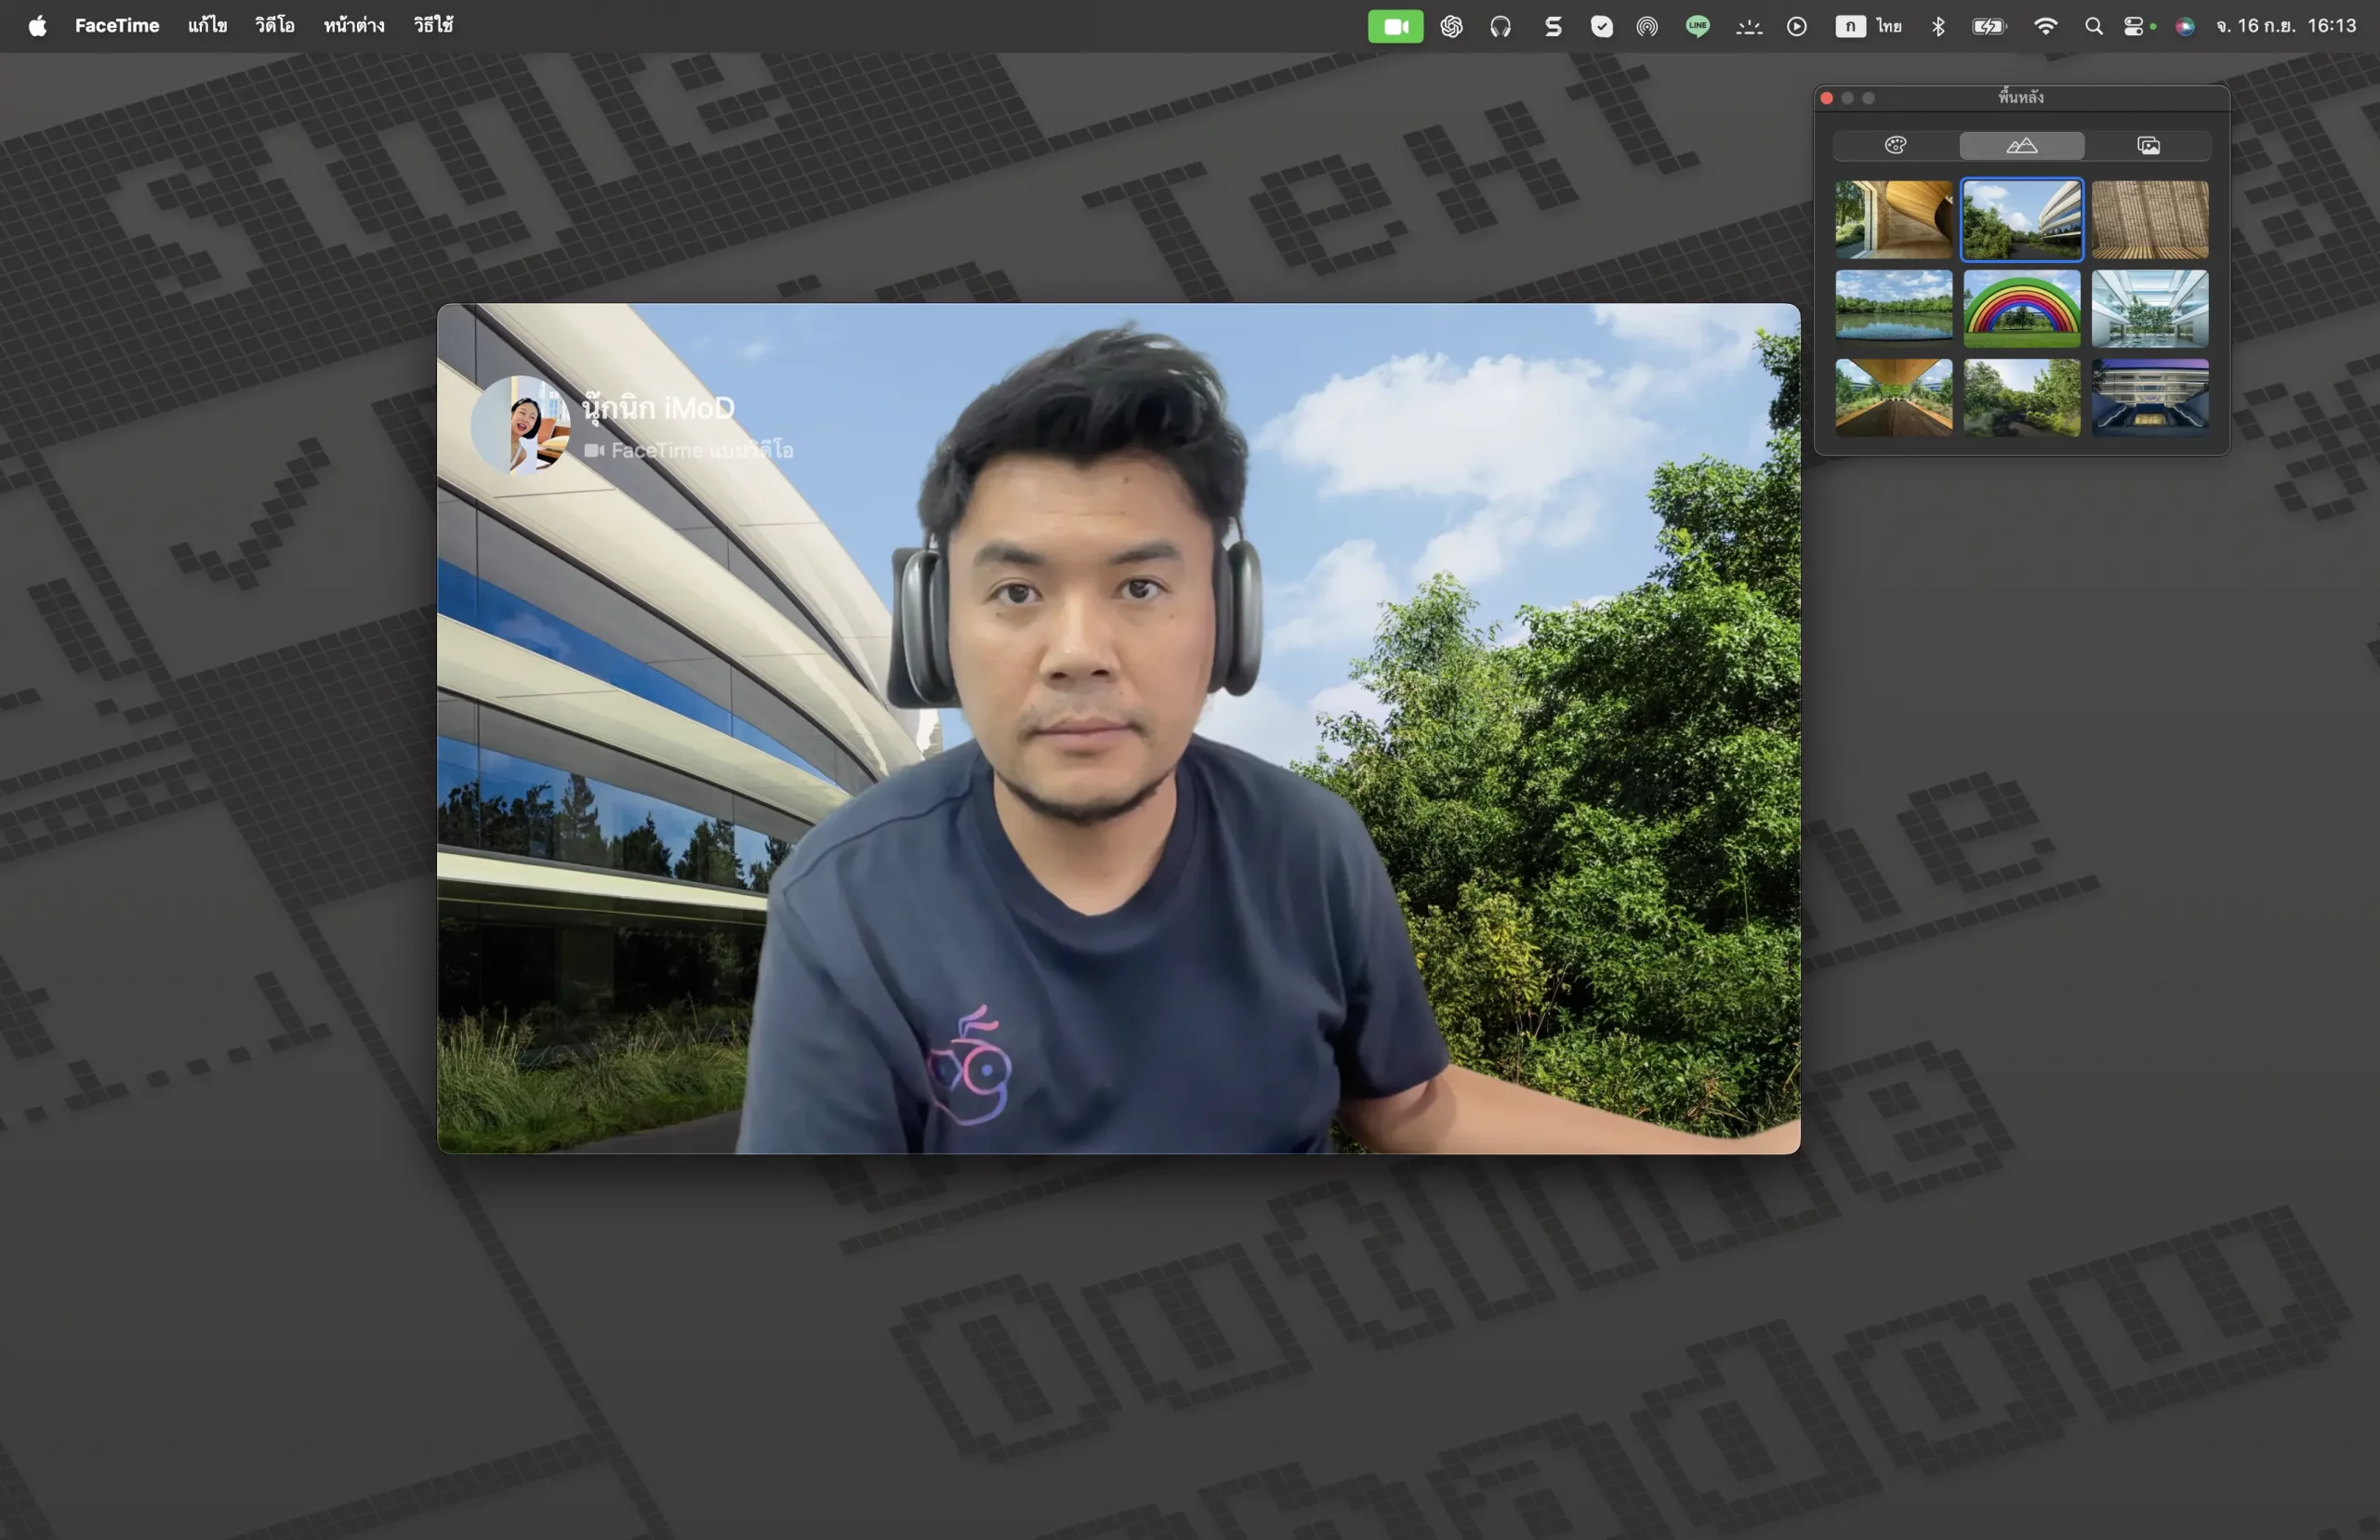The height and width of the screenshot is (1540, 2380).
Task: Click the Bluetooth status icon
Action: tap(1938, 26)
